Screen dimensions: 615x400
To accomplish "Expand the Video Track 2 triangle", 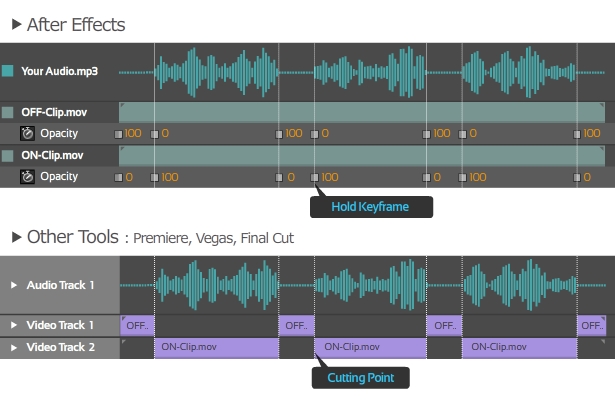I will pos(14,347).
